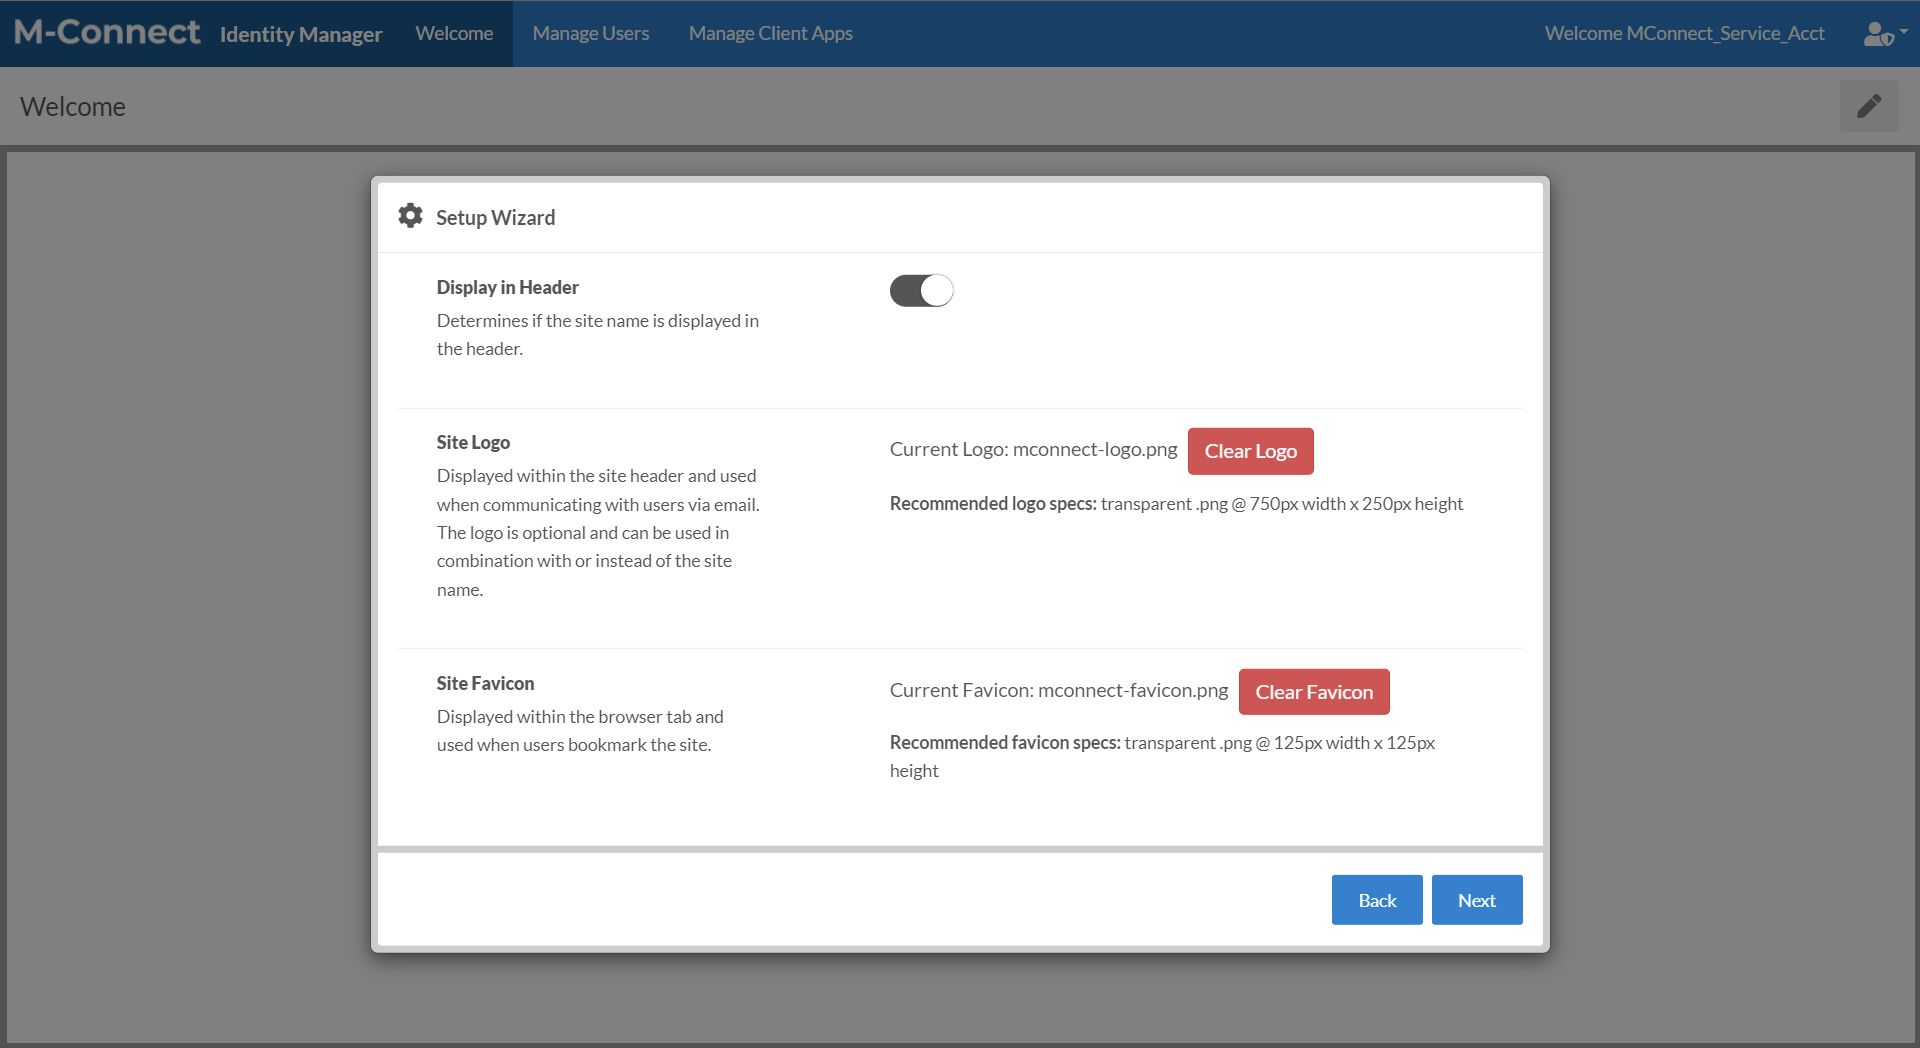Click the Setup Wizard title text
1920x1048 pixels.
click(495, 217)
